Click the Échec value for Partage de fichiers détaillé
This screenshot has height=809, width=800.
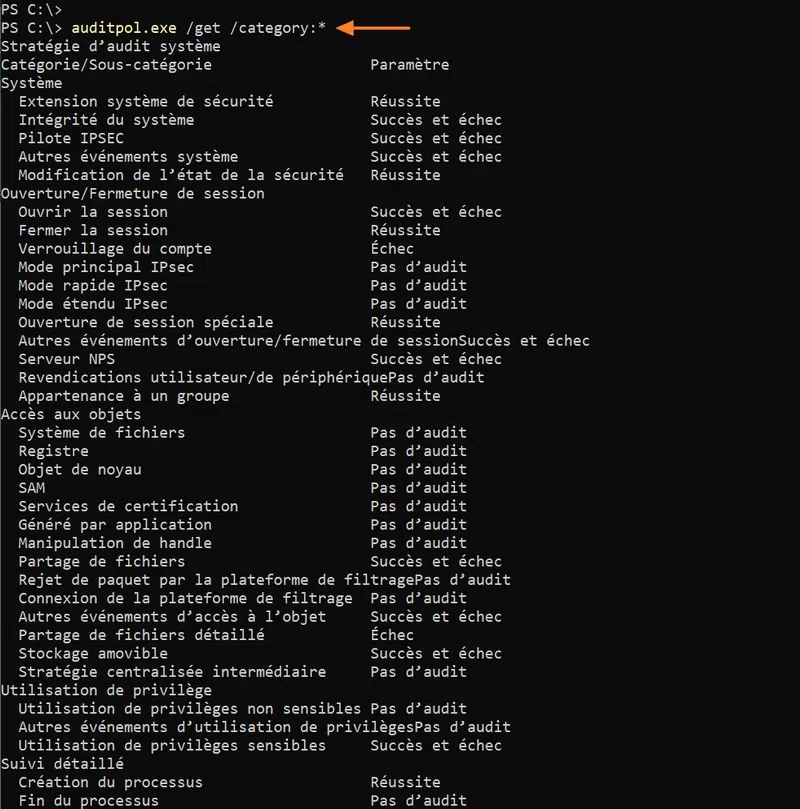[392, 635]
